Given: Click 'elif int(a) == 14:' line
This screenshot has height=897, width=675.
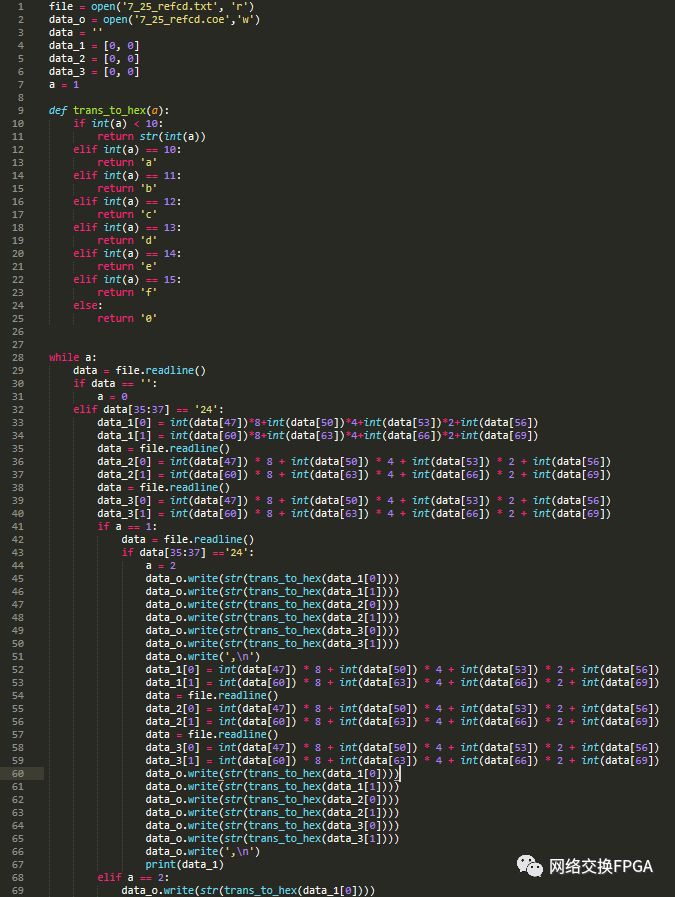Looking at the screenshot, I should coord(127,253).
